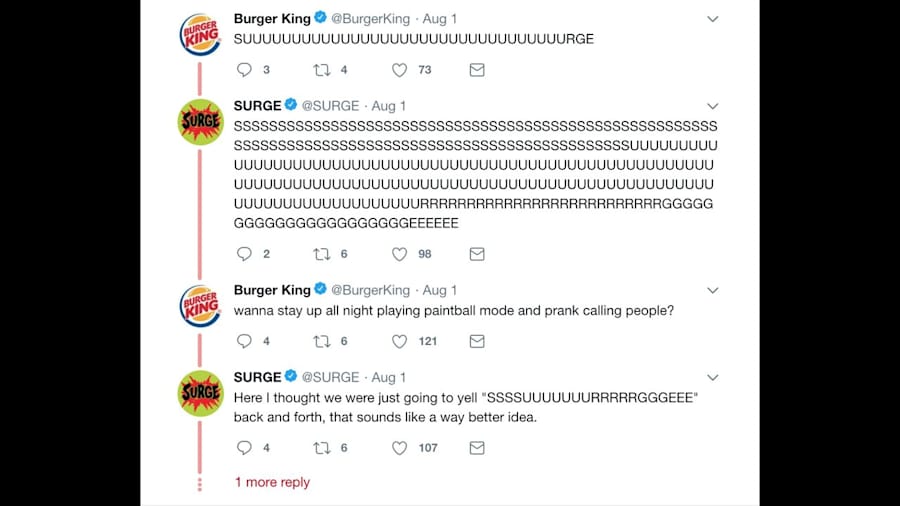Open SURGE avatar beside the long tweet
The width and height of the screenshot is (900, 506).
pos(200,122)
